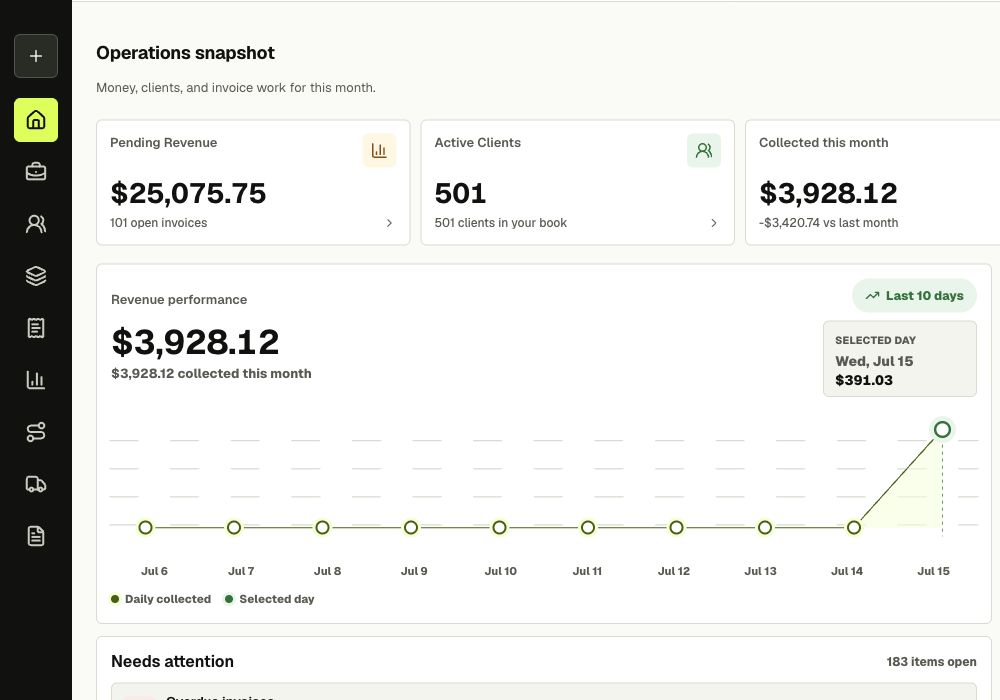Open the Last 10 days range selector
The width and height of the screenshot is (1000, 700).
point(915,296)
